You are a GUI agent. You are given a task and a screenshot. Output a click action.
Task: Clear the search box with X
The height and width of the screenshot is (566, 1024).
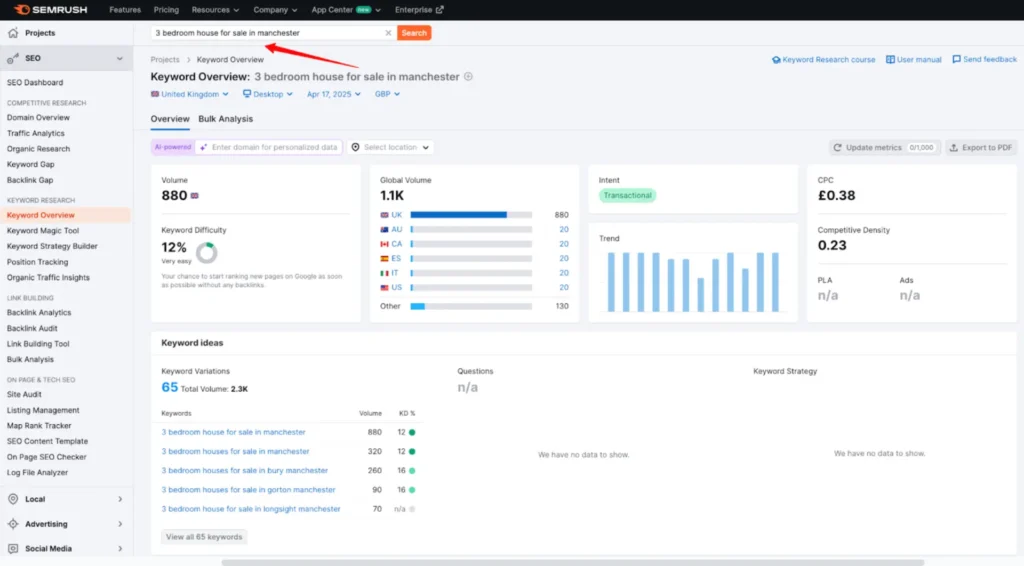point(388,33)
